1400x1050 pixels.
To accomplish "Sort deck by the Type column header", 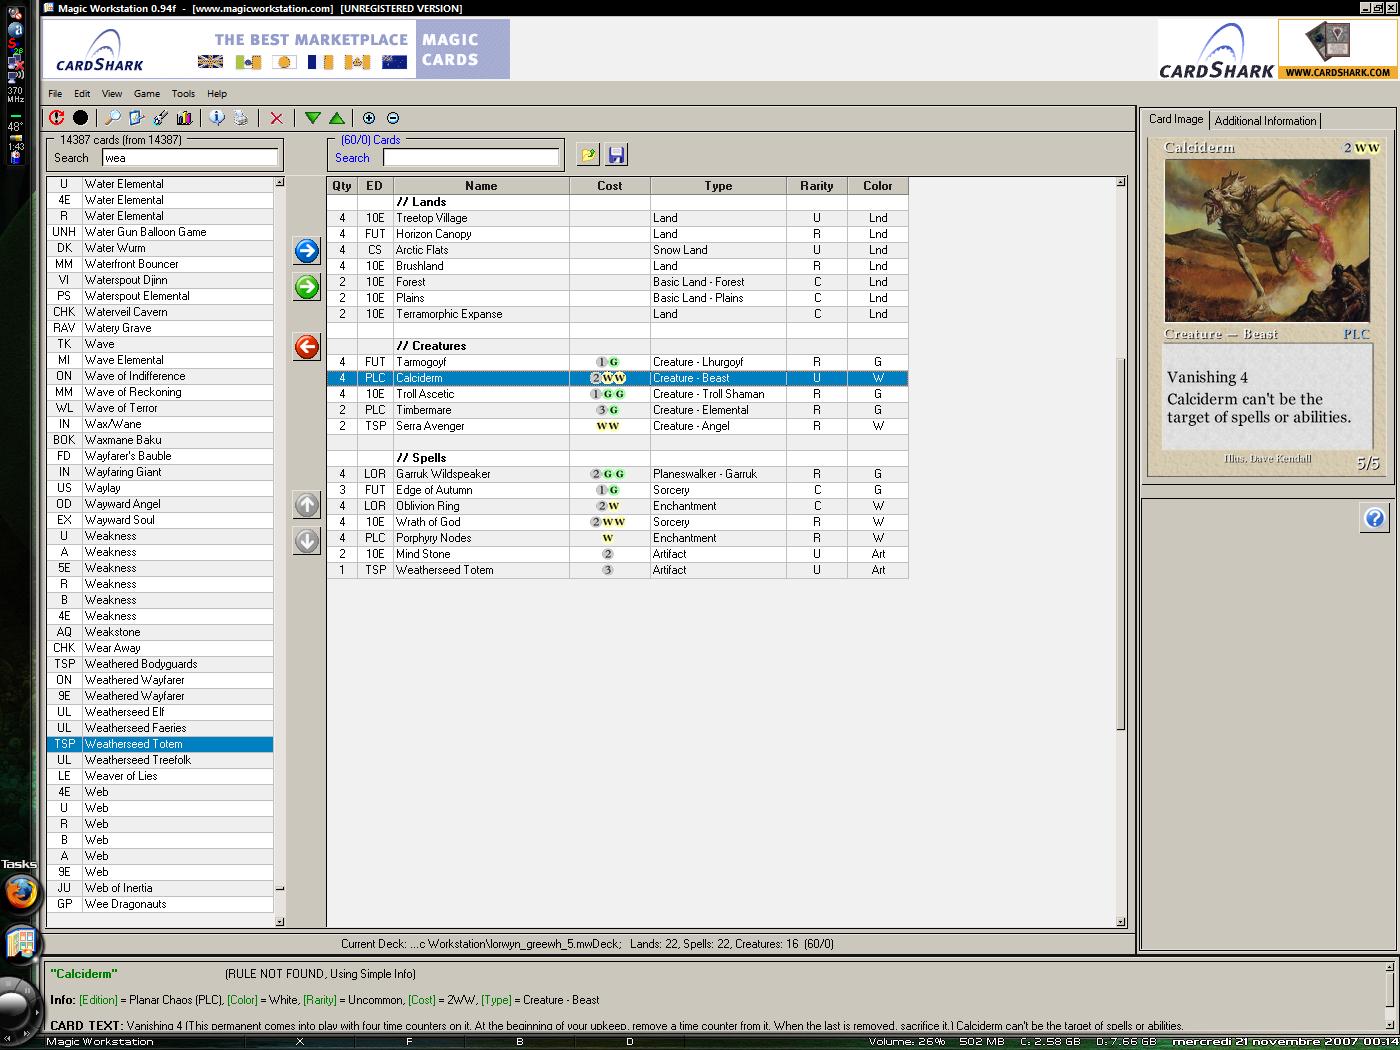I will tap(718, 186).
